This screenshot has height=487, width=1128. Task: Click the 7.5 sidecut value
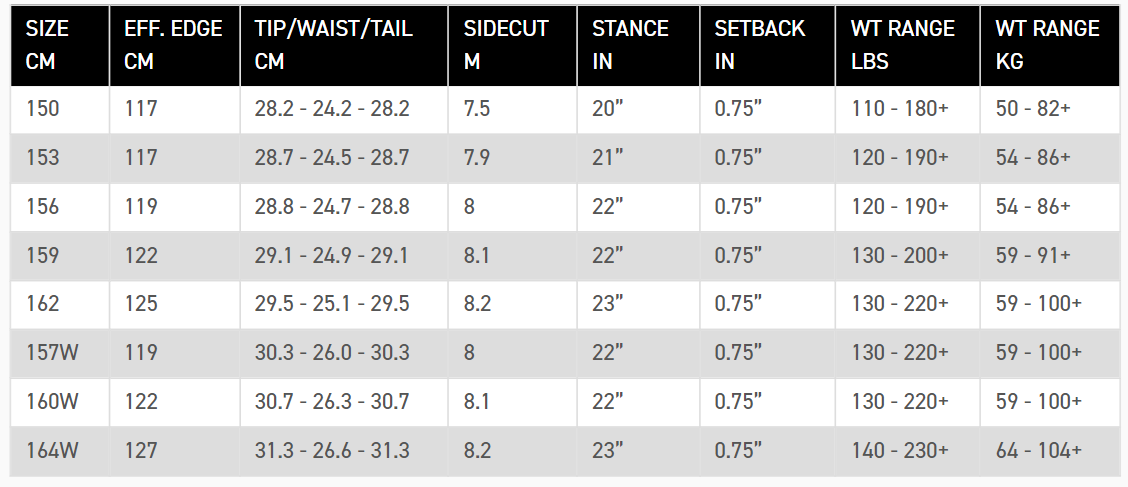(x=477, y=109)
